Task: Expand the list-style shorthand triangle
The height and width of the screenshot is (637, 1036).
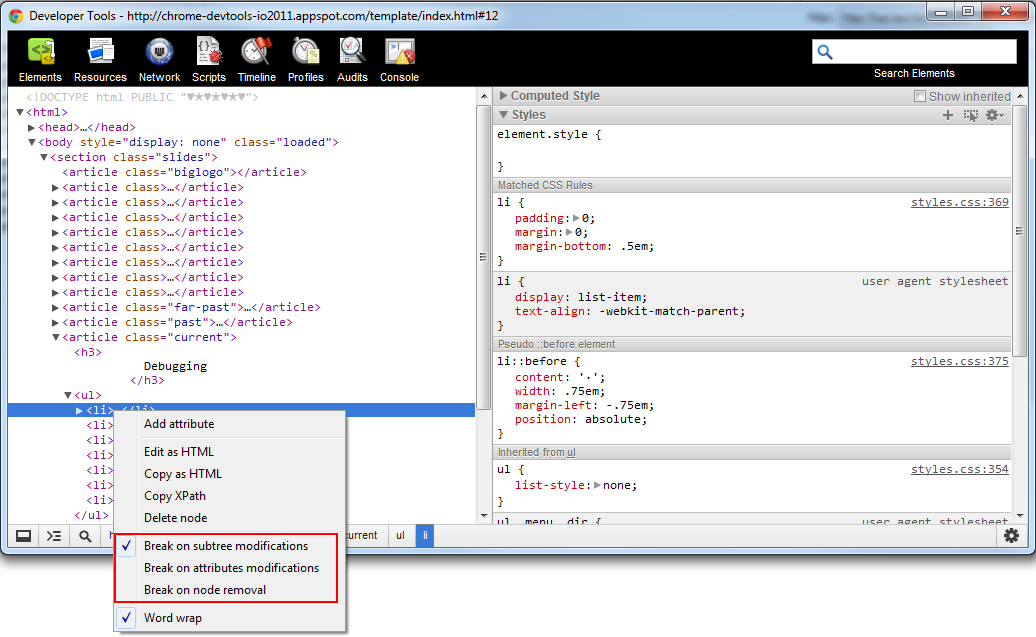Action: [x=597, y=485]
